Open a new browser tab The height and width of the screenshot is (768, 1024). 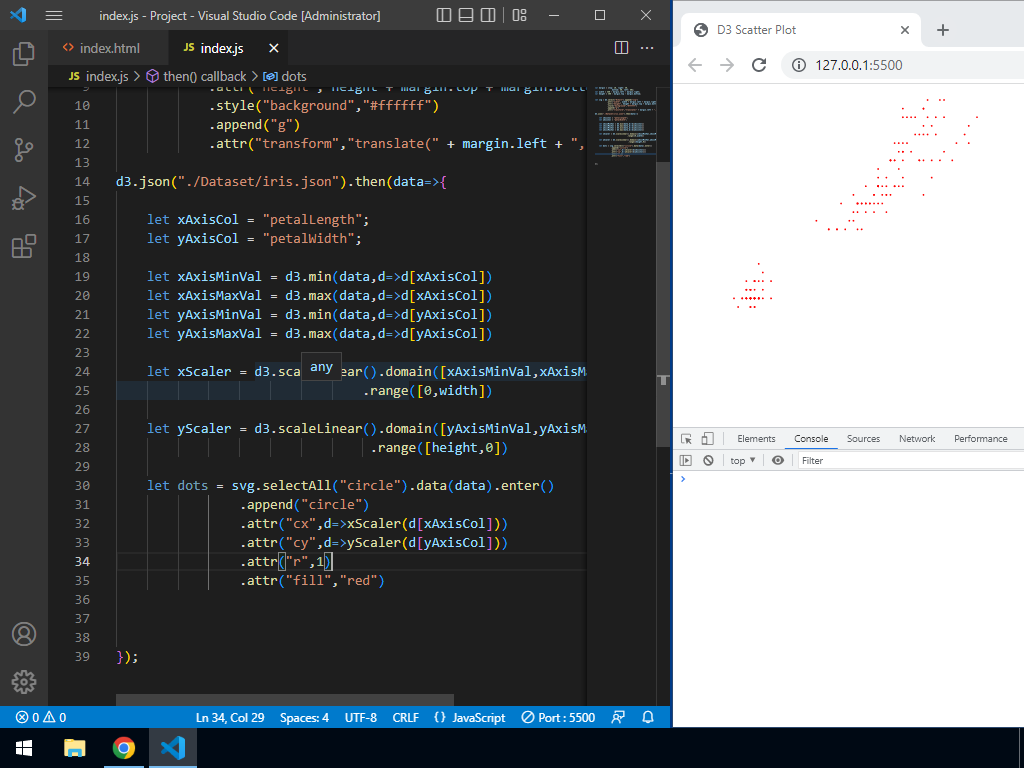coord(942,29)
